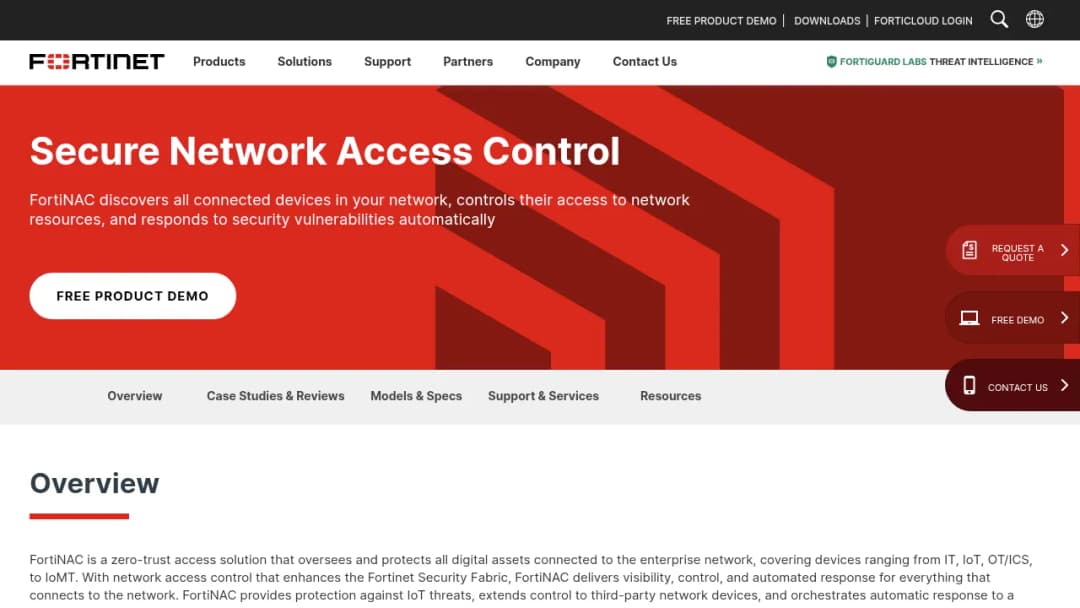Click the Request a Quote side label
This screenshot has width=1080, height=608.
1017,253
